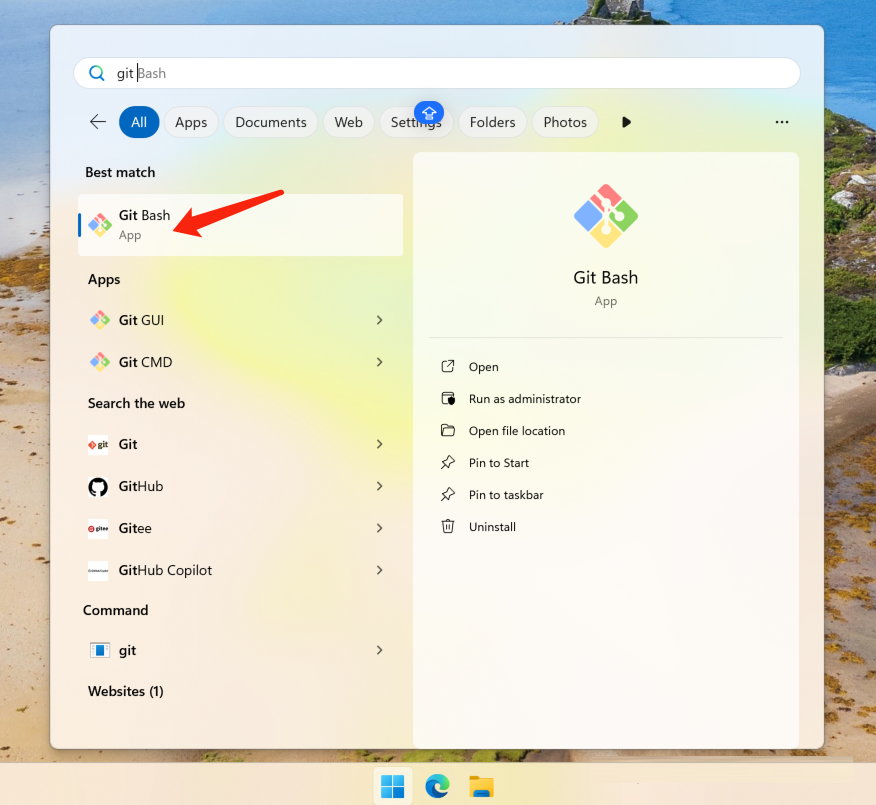Choose Pin to taskbar

point(506,495)
